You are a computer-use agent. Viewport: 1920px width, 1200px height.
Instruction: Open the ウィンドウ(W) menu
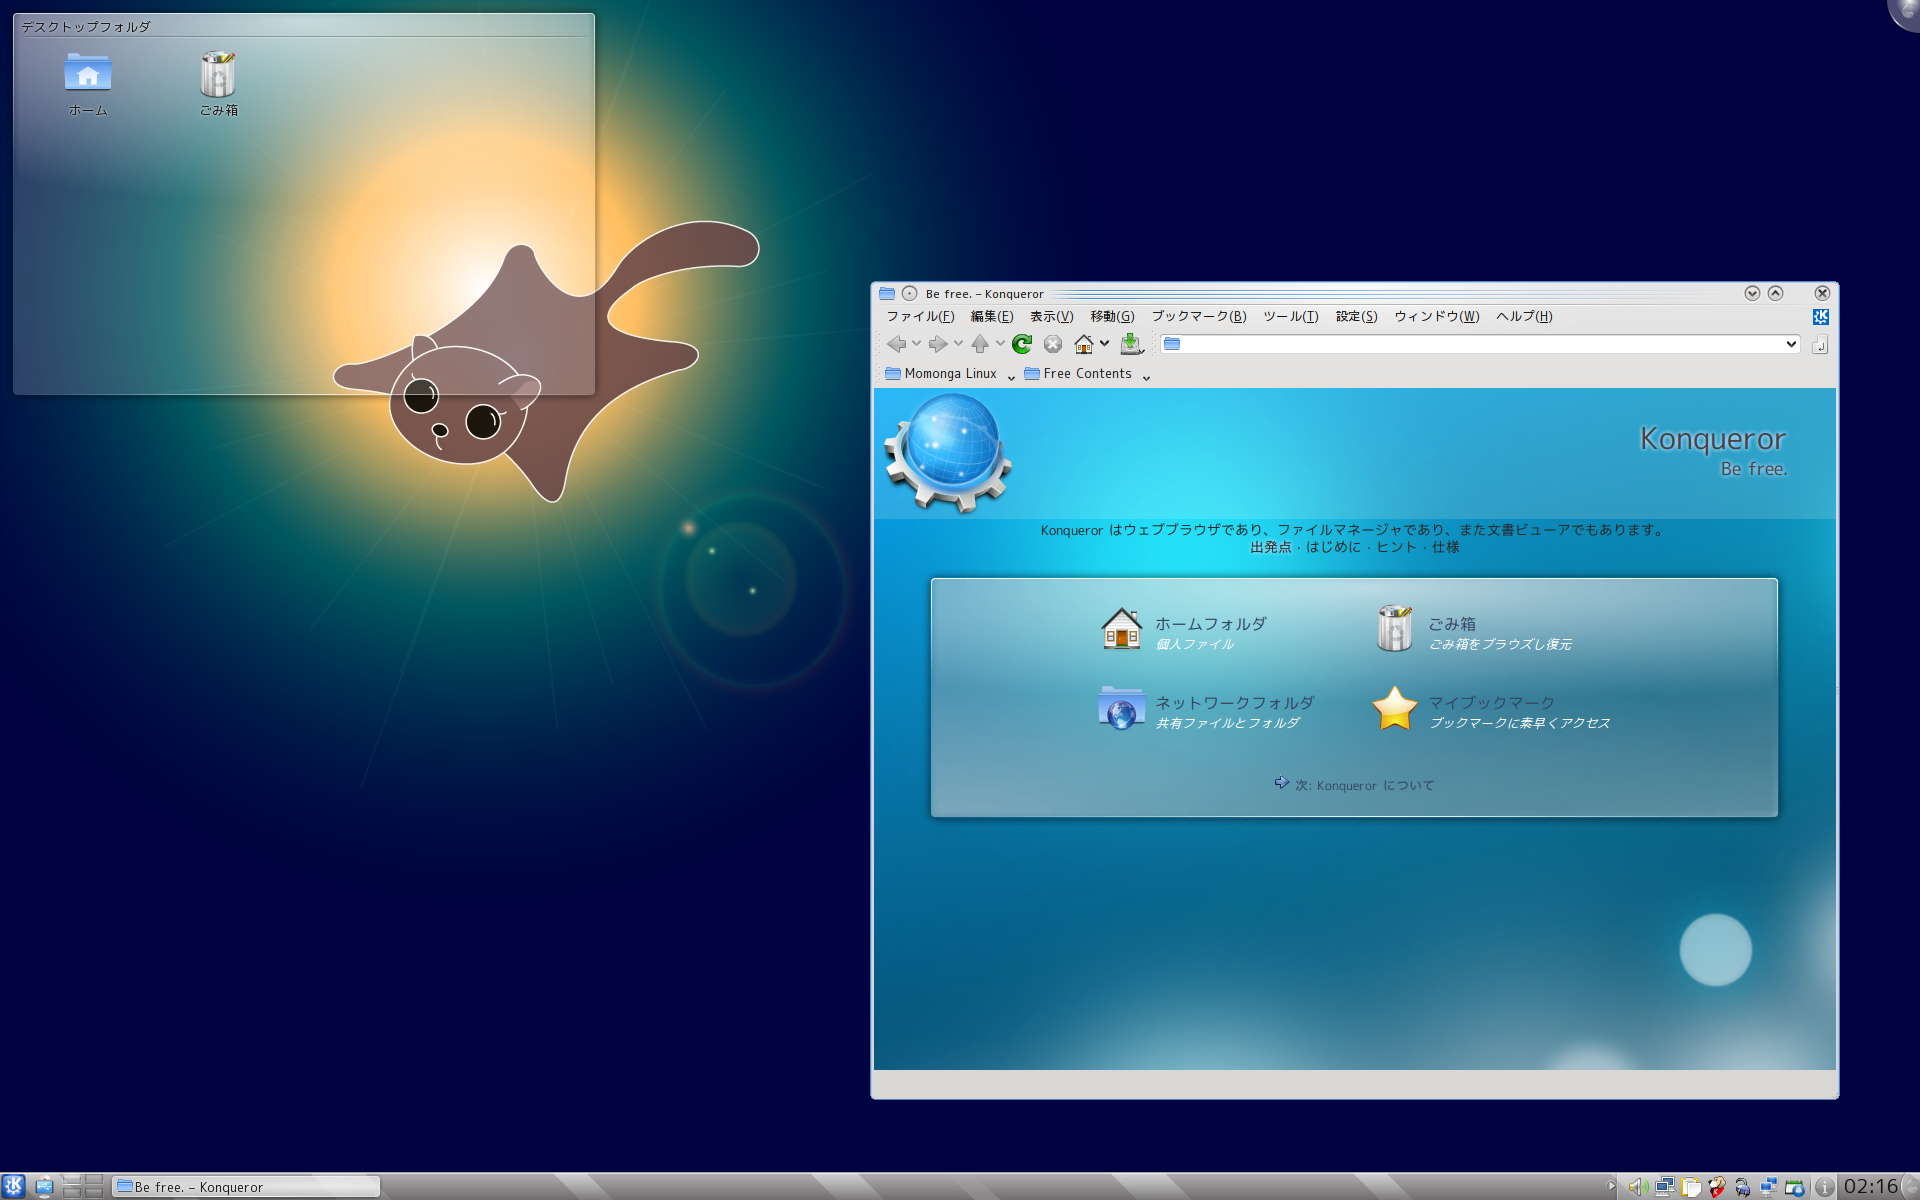[1437, 317]
